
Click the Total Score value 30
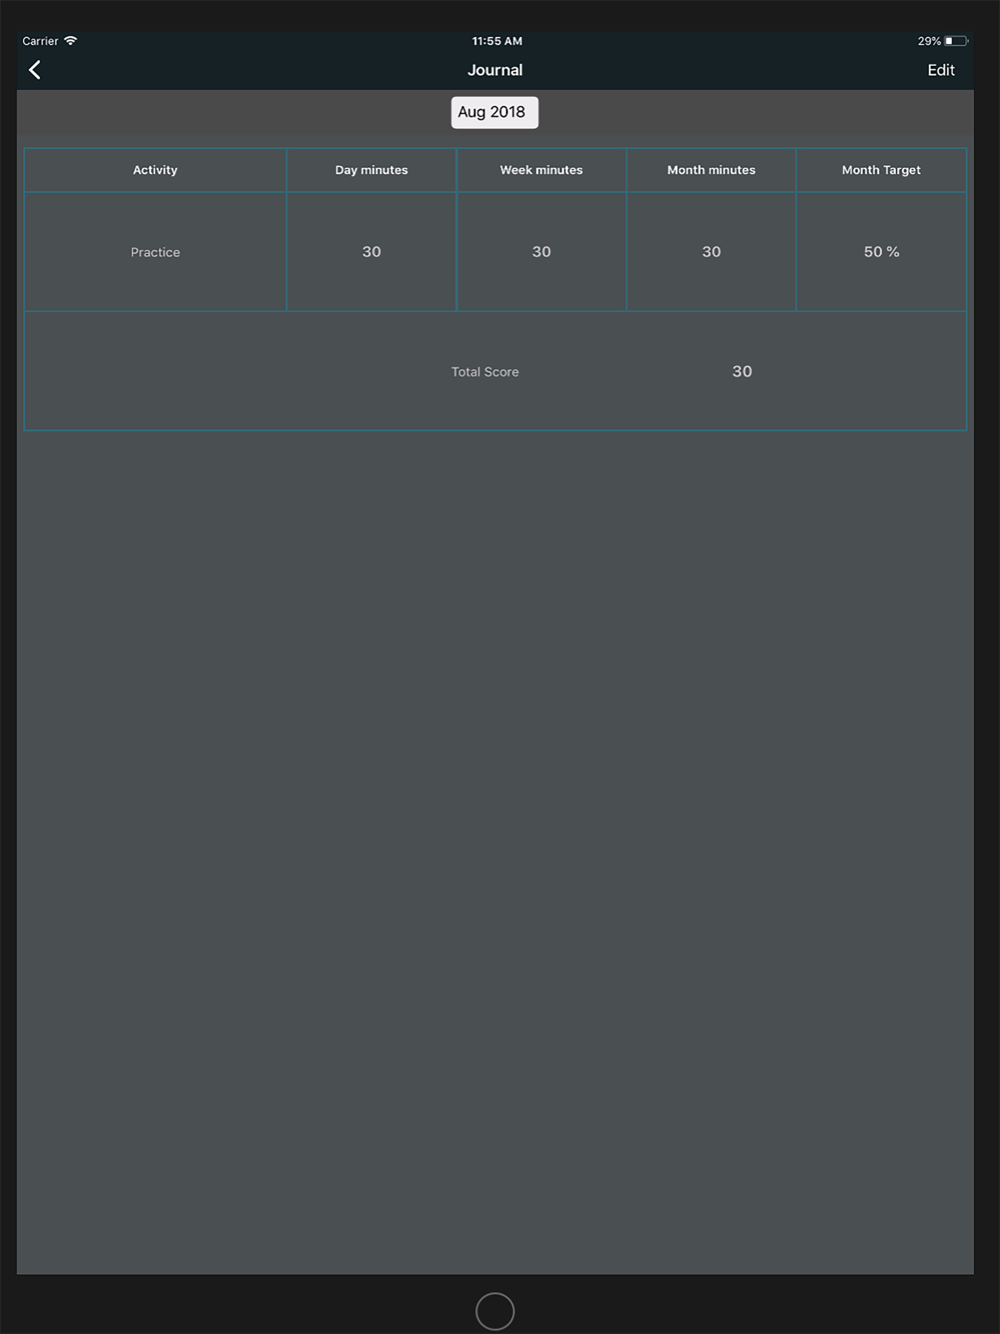coord(742,371)
